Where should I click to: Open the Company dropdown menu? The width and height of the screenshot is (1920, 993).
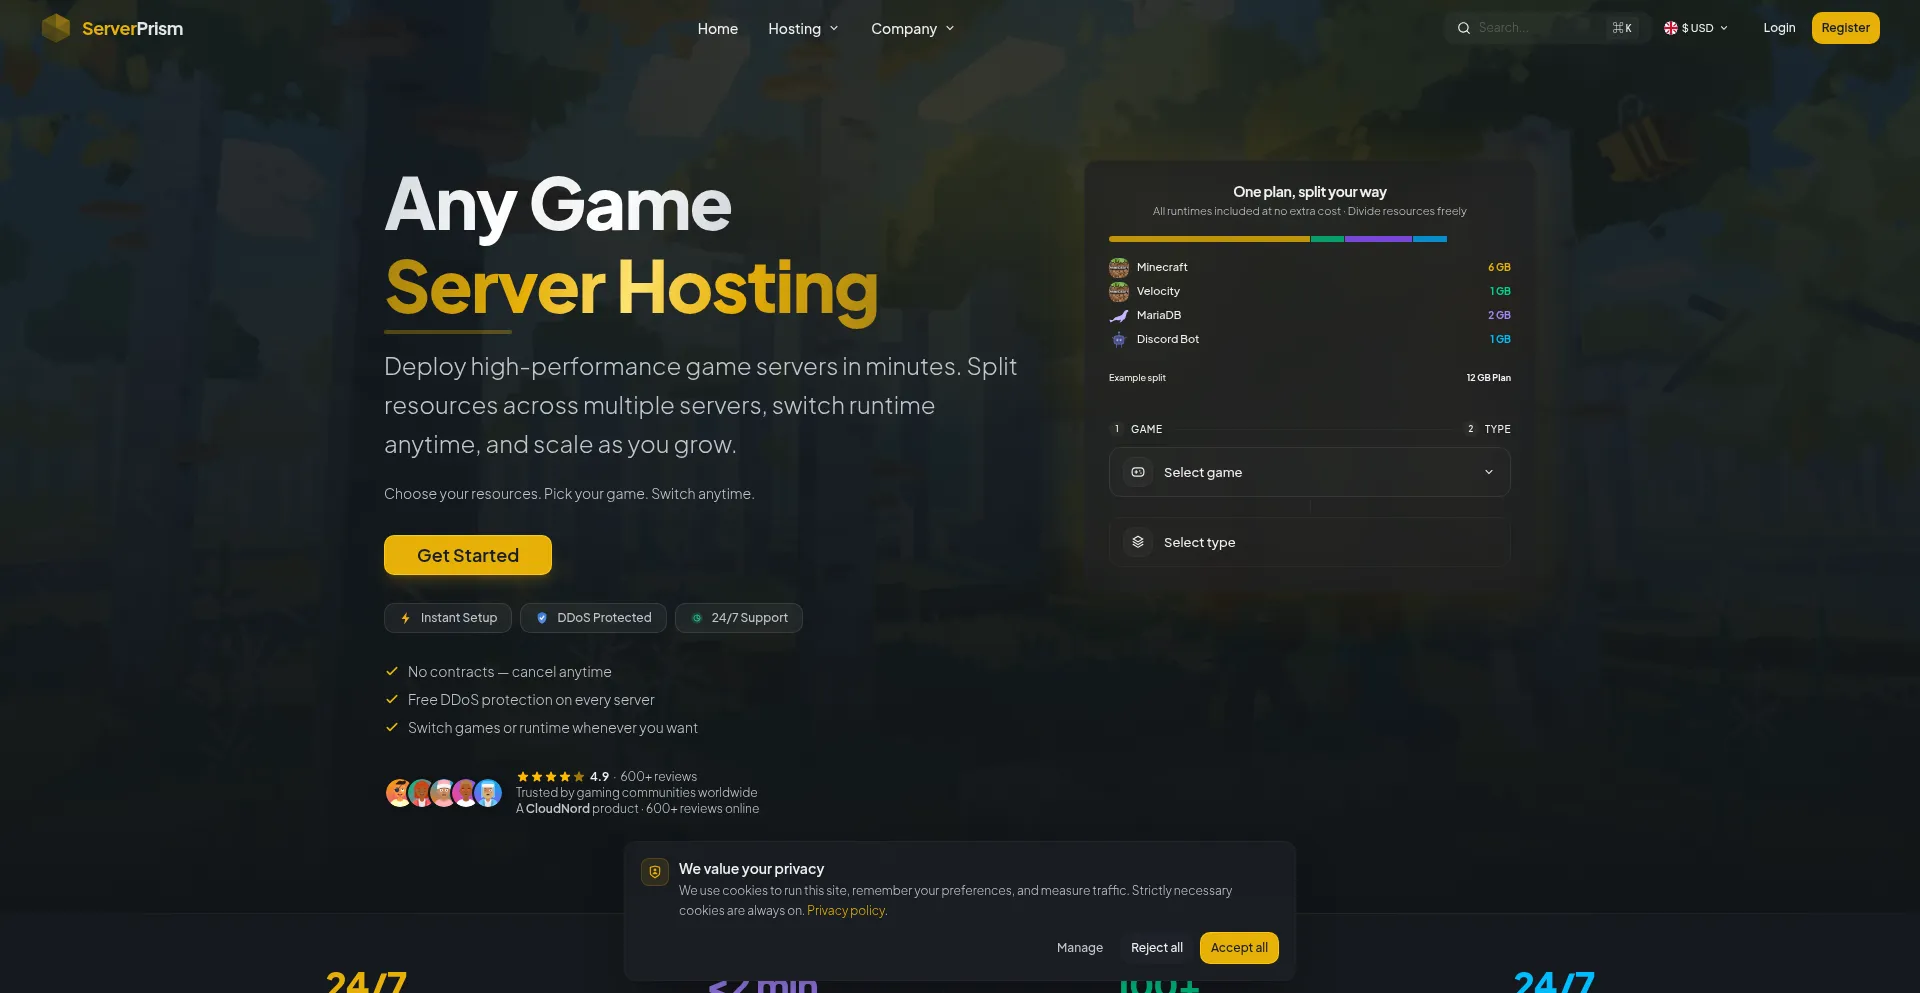(x=912, y=29)
